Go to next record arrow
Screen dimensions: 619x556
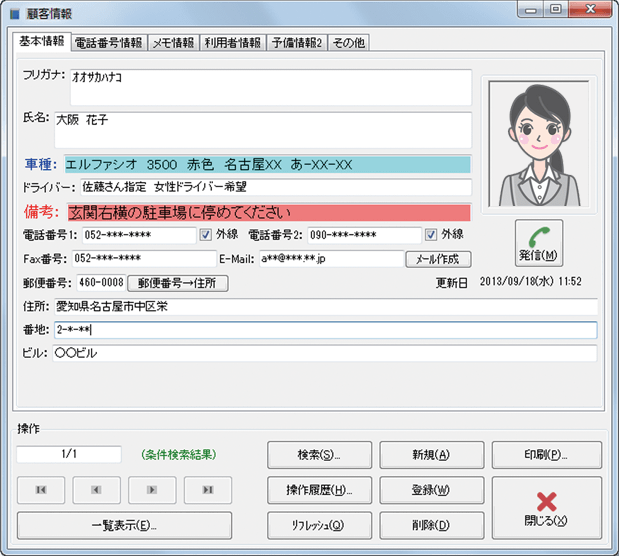pos(152,490)
